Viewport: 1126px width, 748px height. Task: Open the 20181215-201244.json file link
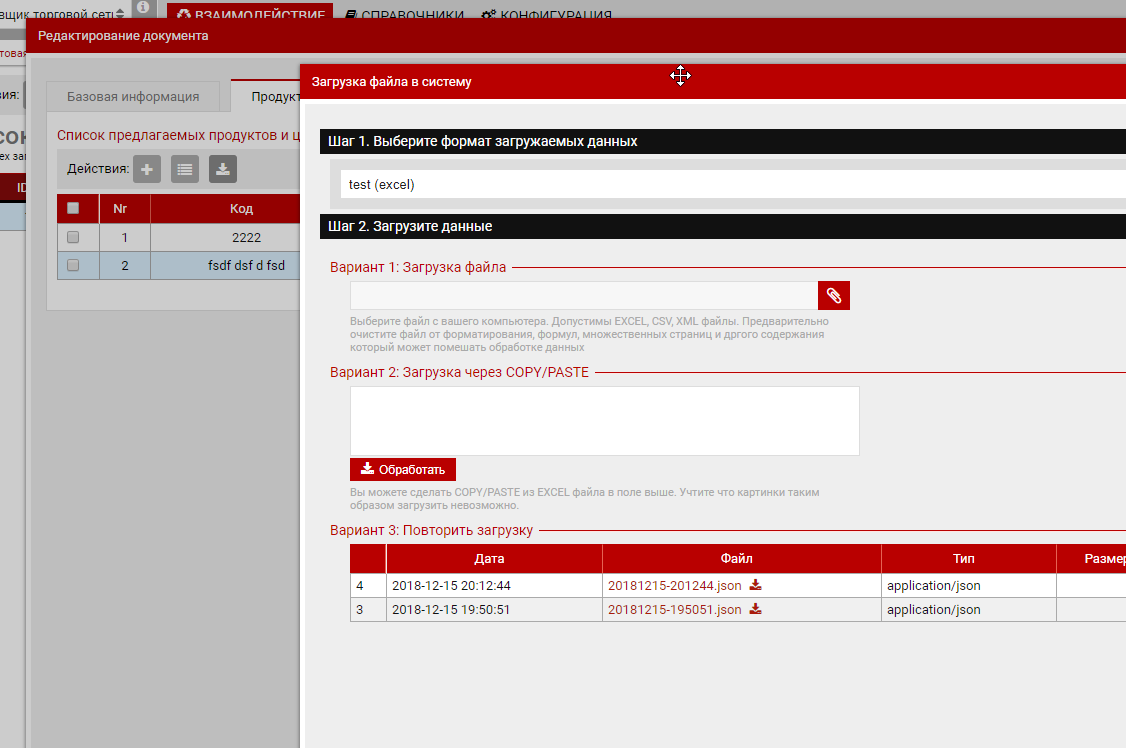pyautogui.click(x=674, y=586)
